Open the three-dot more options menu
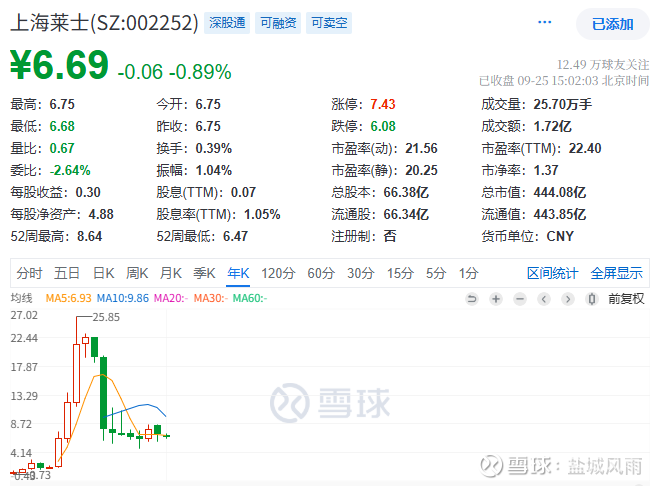 click(544, 22)
